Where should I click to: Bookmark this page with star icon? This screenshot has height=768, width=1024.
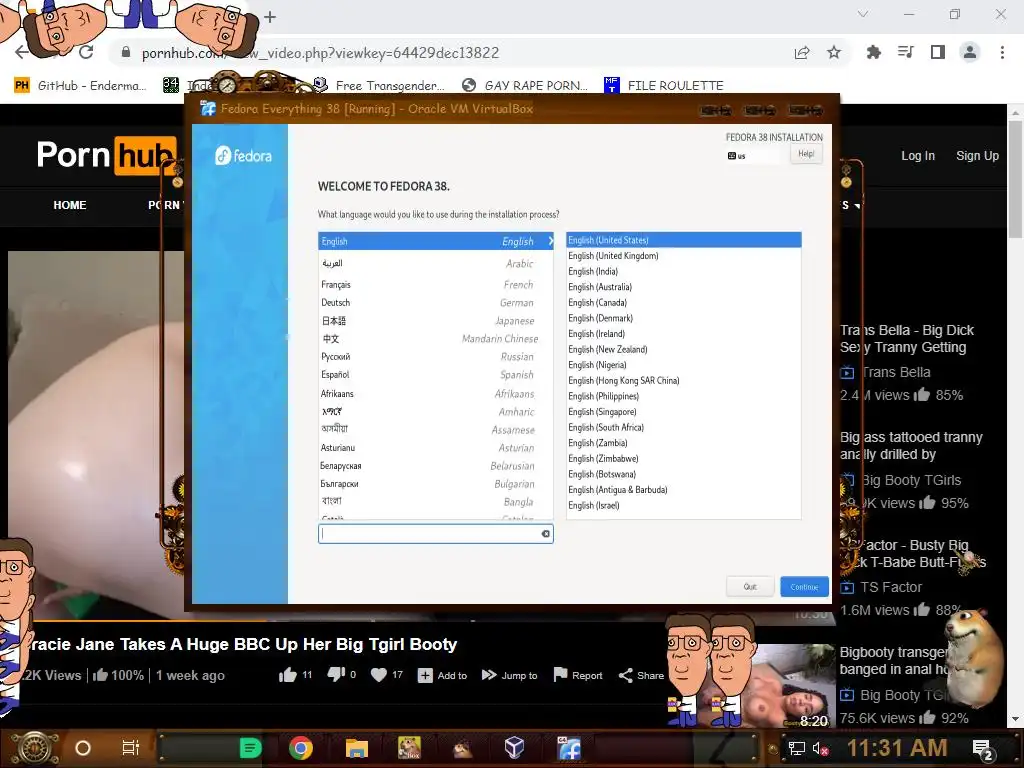pos(834,52)
